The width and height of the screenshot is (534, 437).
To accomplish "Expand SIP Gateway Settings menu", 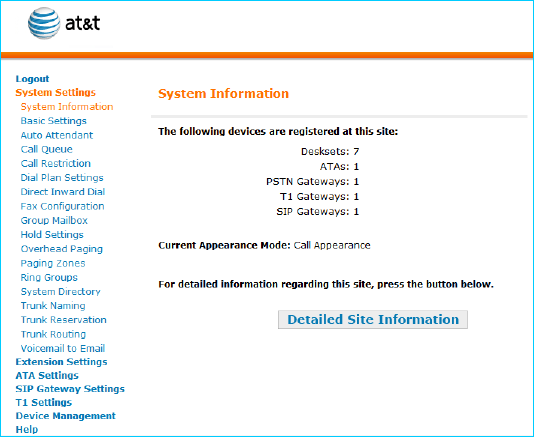I will coord(70,389).
